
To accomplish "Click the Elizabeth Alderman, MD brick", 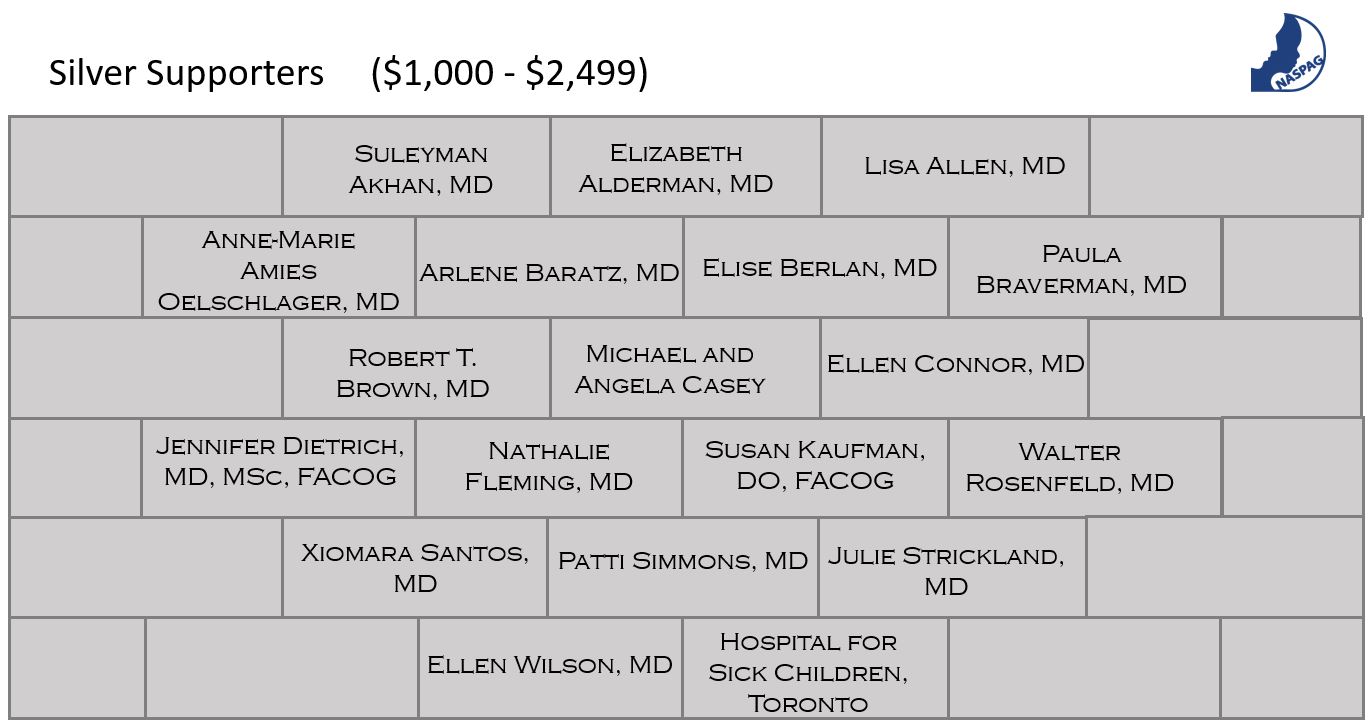I will 686,167.
